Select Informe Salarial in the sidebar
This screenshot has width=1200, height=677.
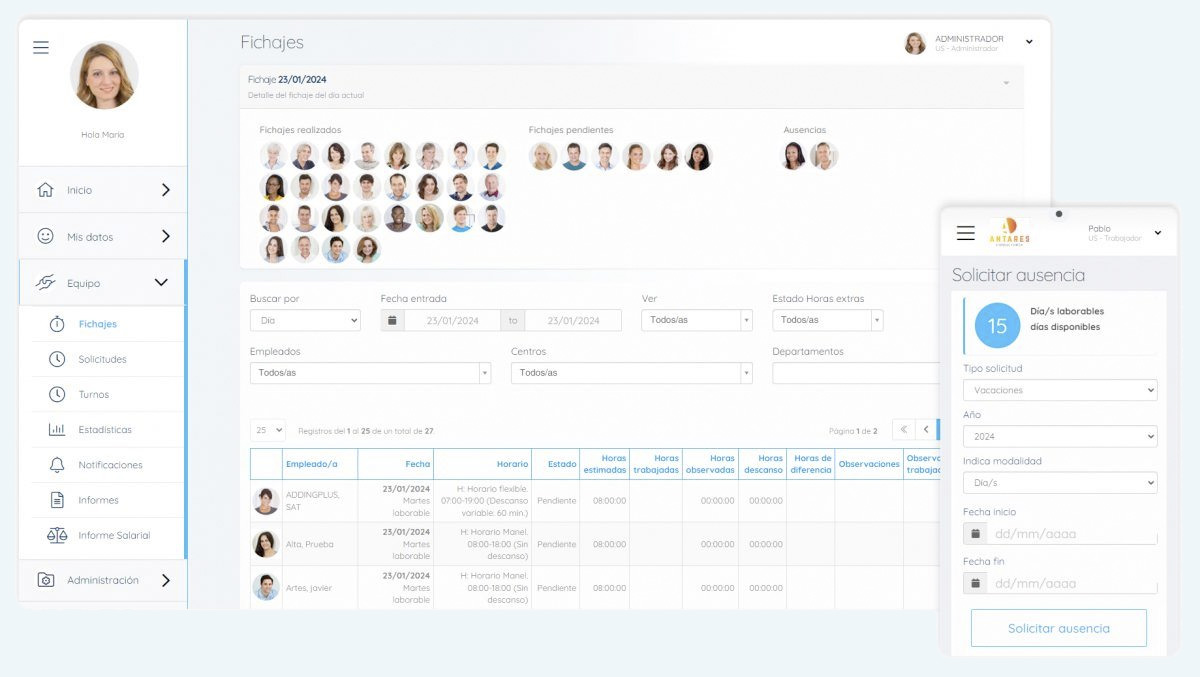click(x=114, y=535)
